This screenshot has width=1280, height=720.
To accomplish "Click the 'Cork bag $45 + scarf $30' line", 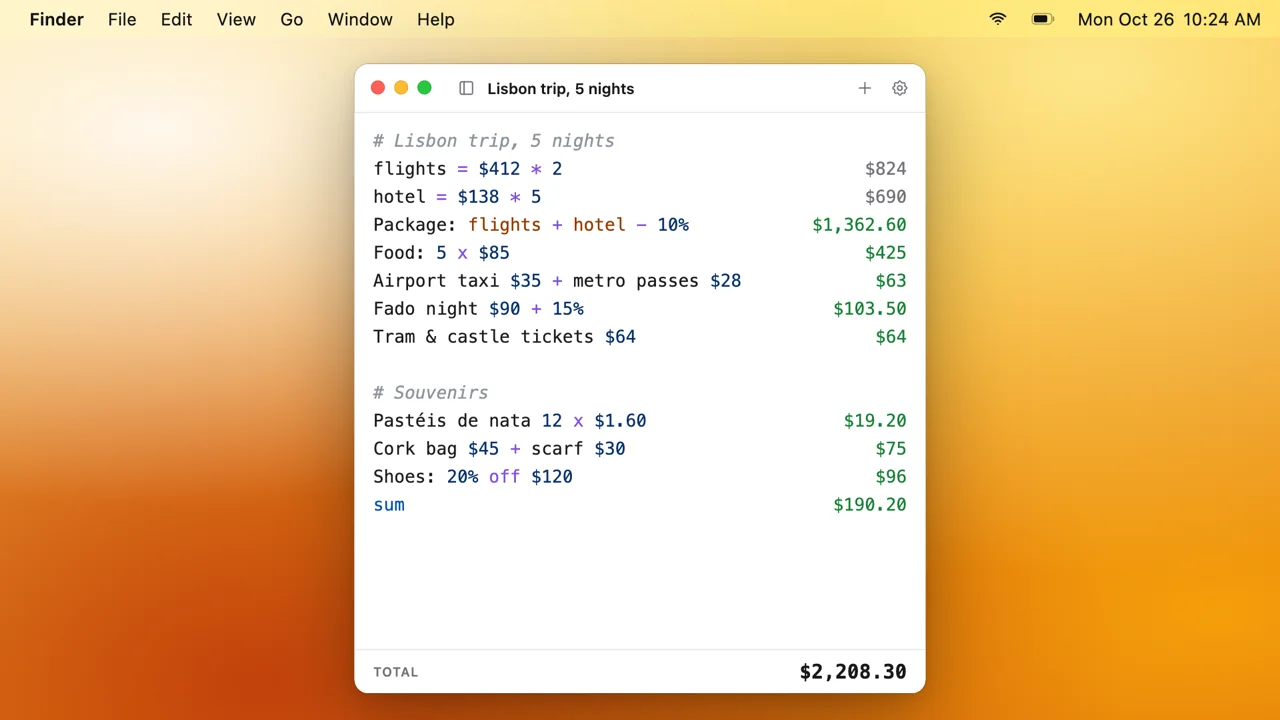I will 499,449.
